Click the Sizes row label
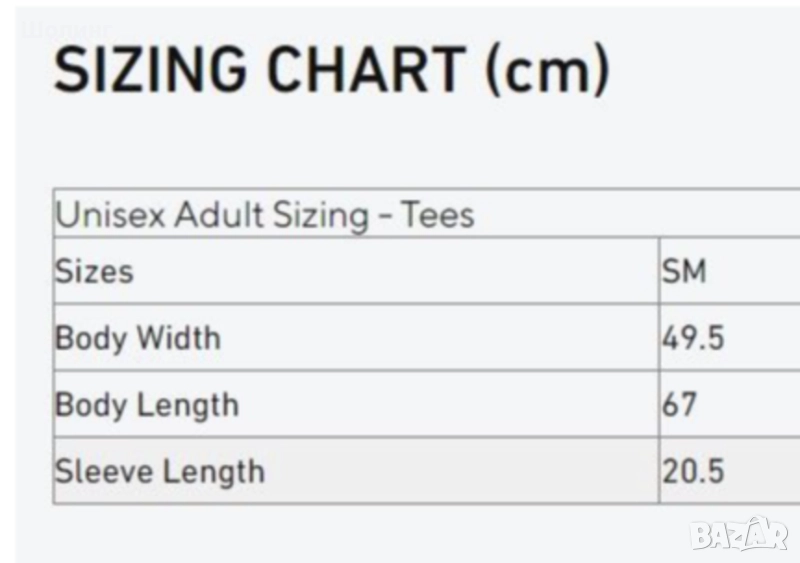This screenshot has height=563, width=800. (93, 271)
